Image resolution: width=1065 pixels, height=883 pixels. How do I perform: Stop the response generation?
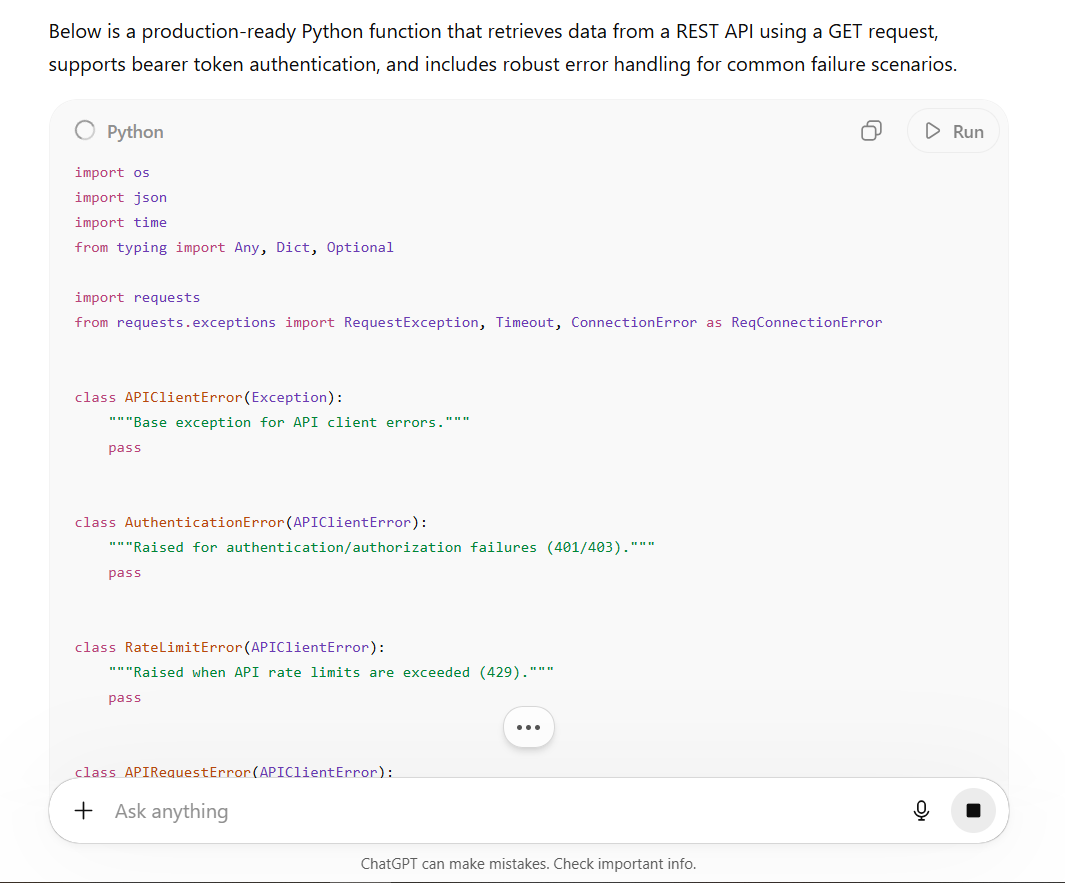[x=973, y=810]
